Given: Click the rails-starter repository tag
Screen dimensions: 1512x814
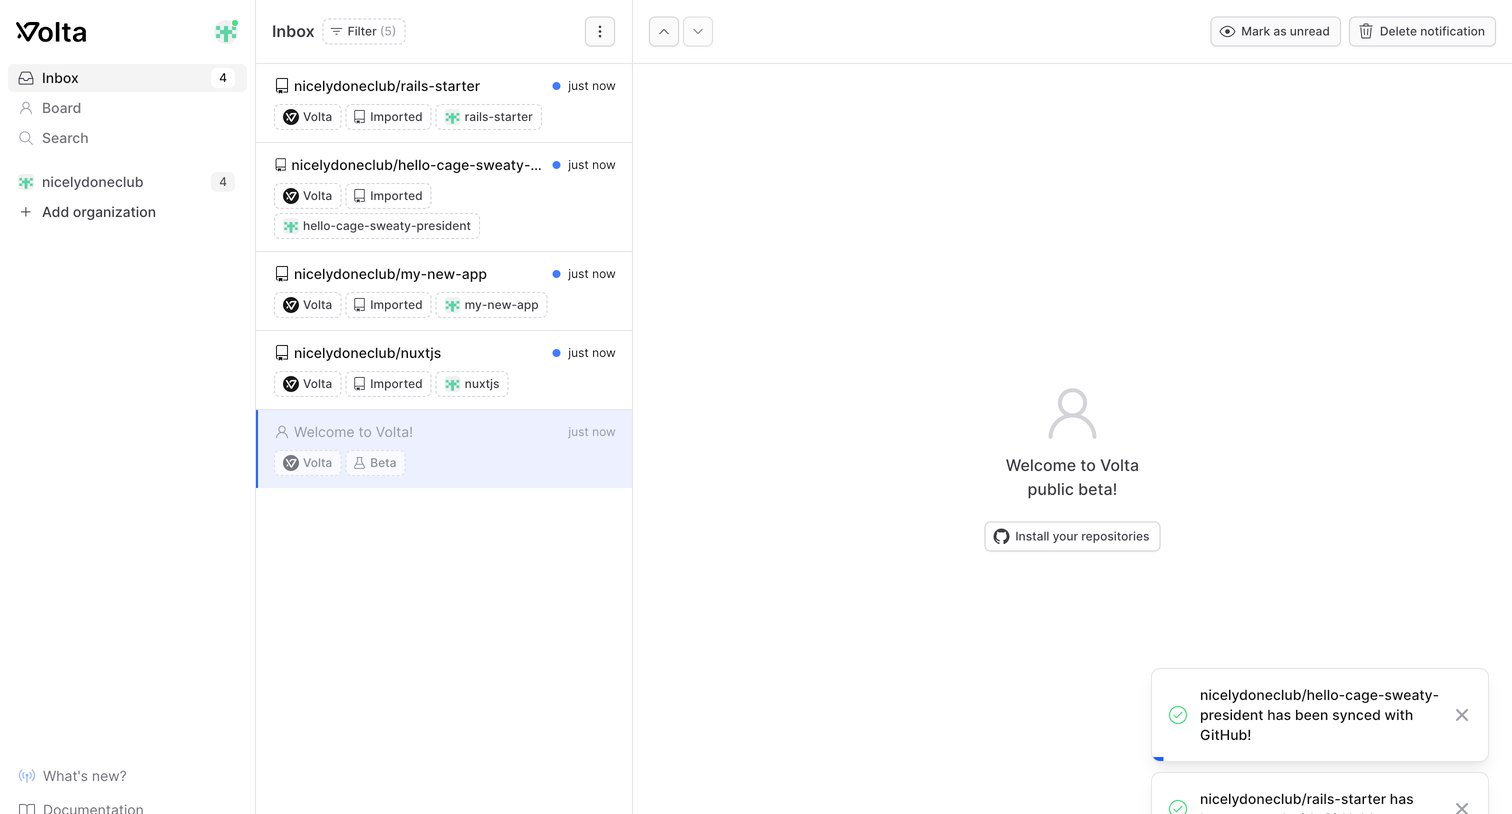Looking at the screenshot, I should pos(489,117).
